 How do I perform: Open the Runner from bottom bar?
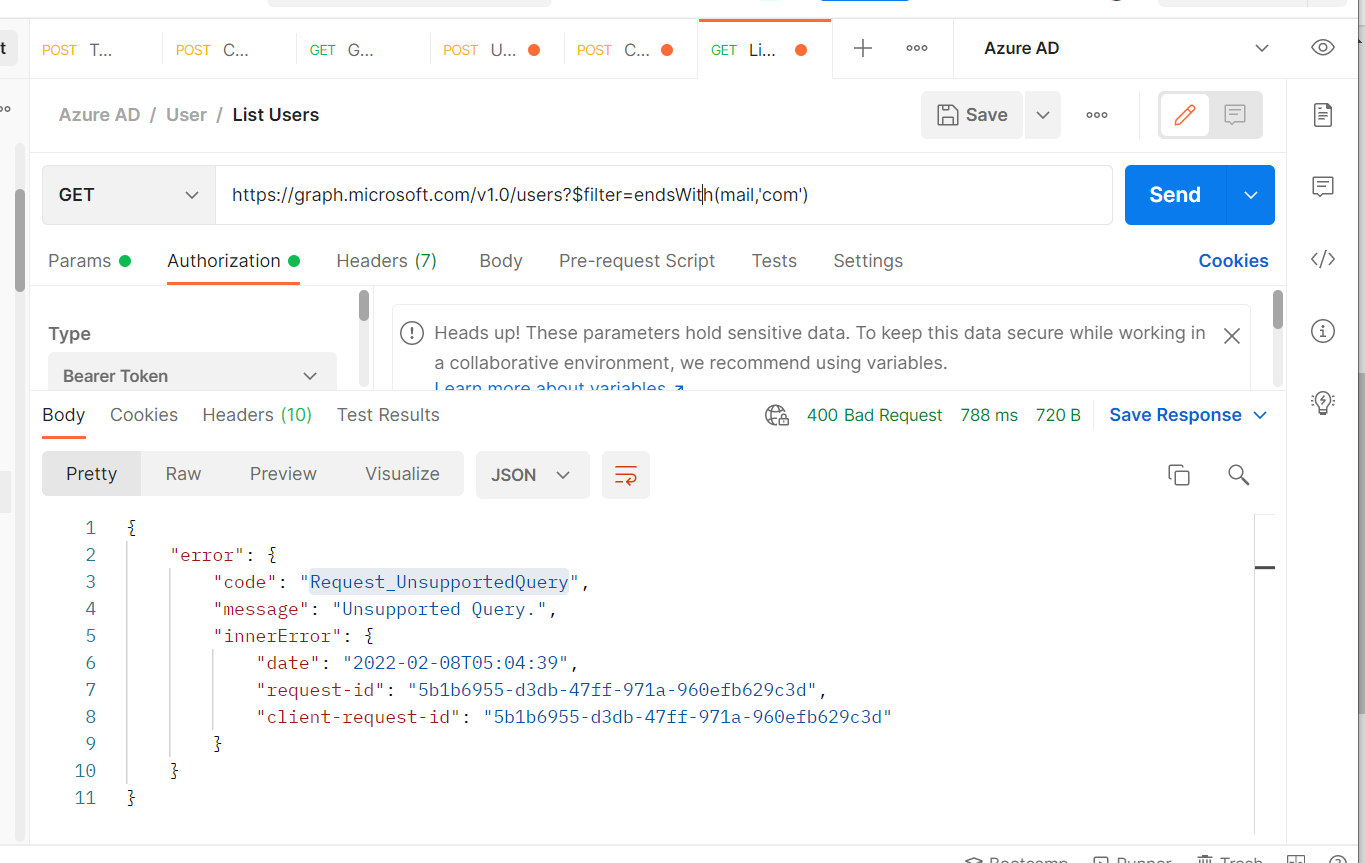click(1131, 857)
